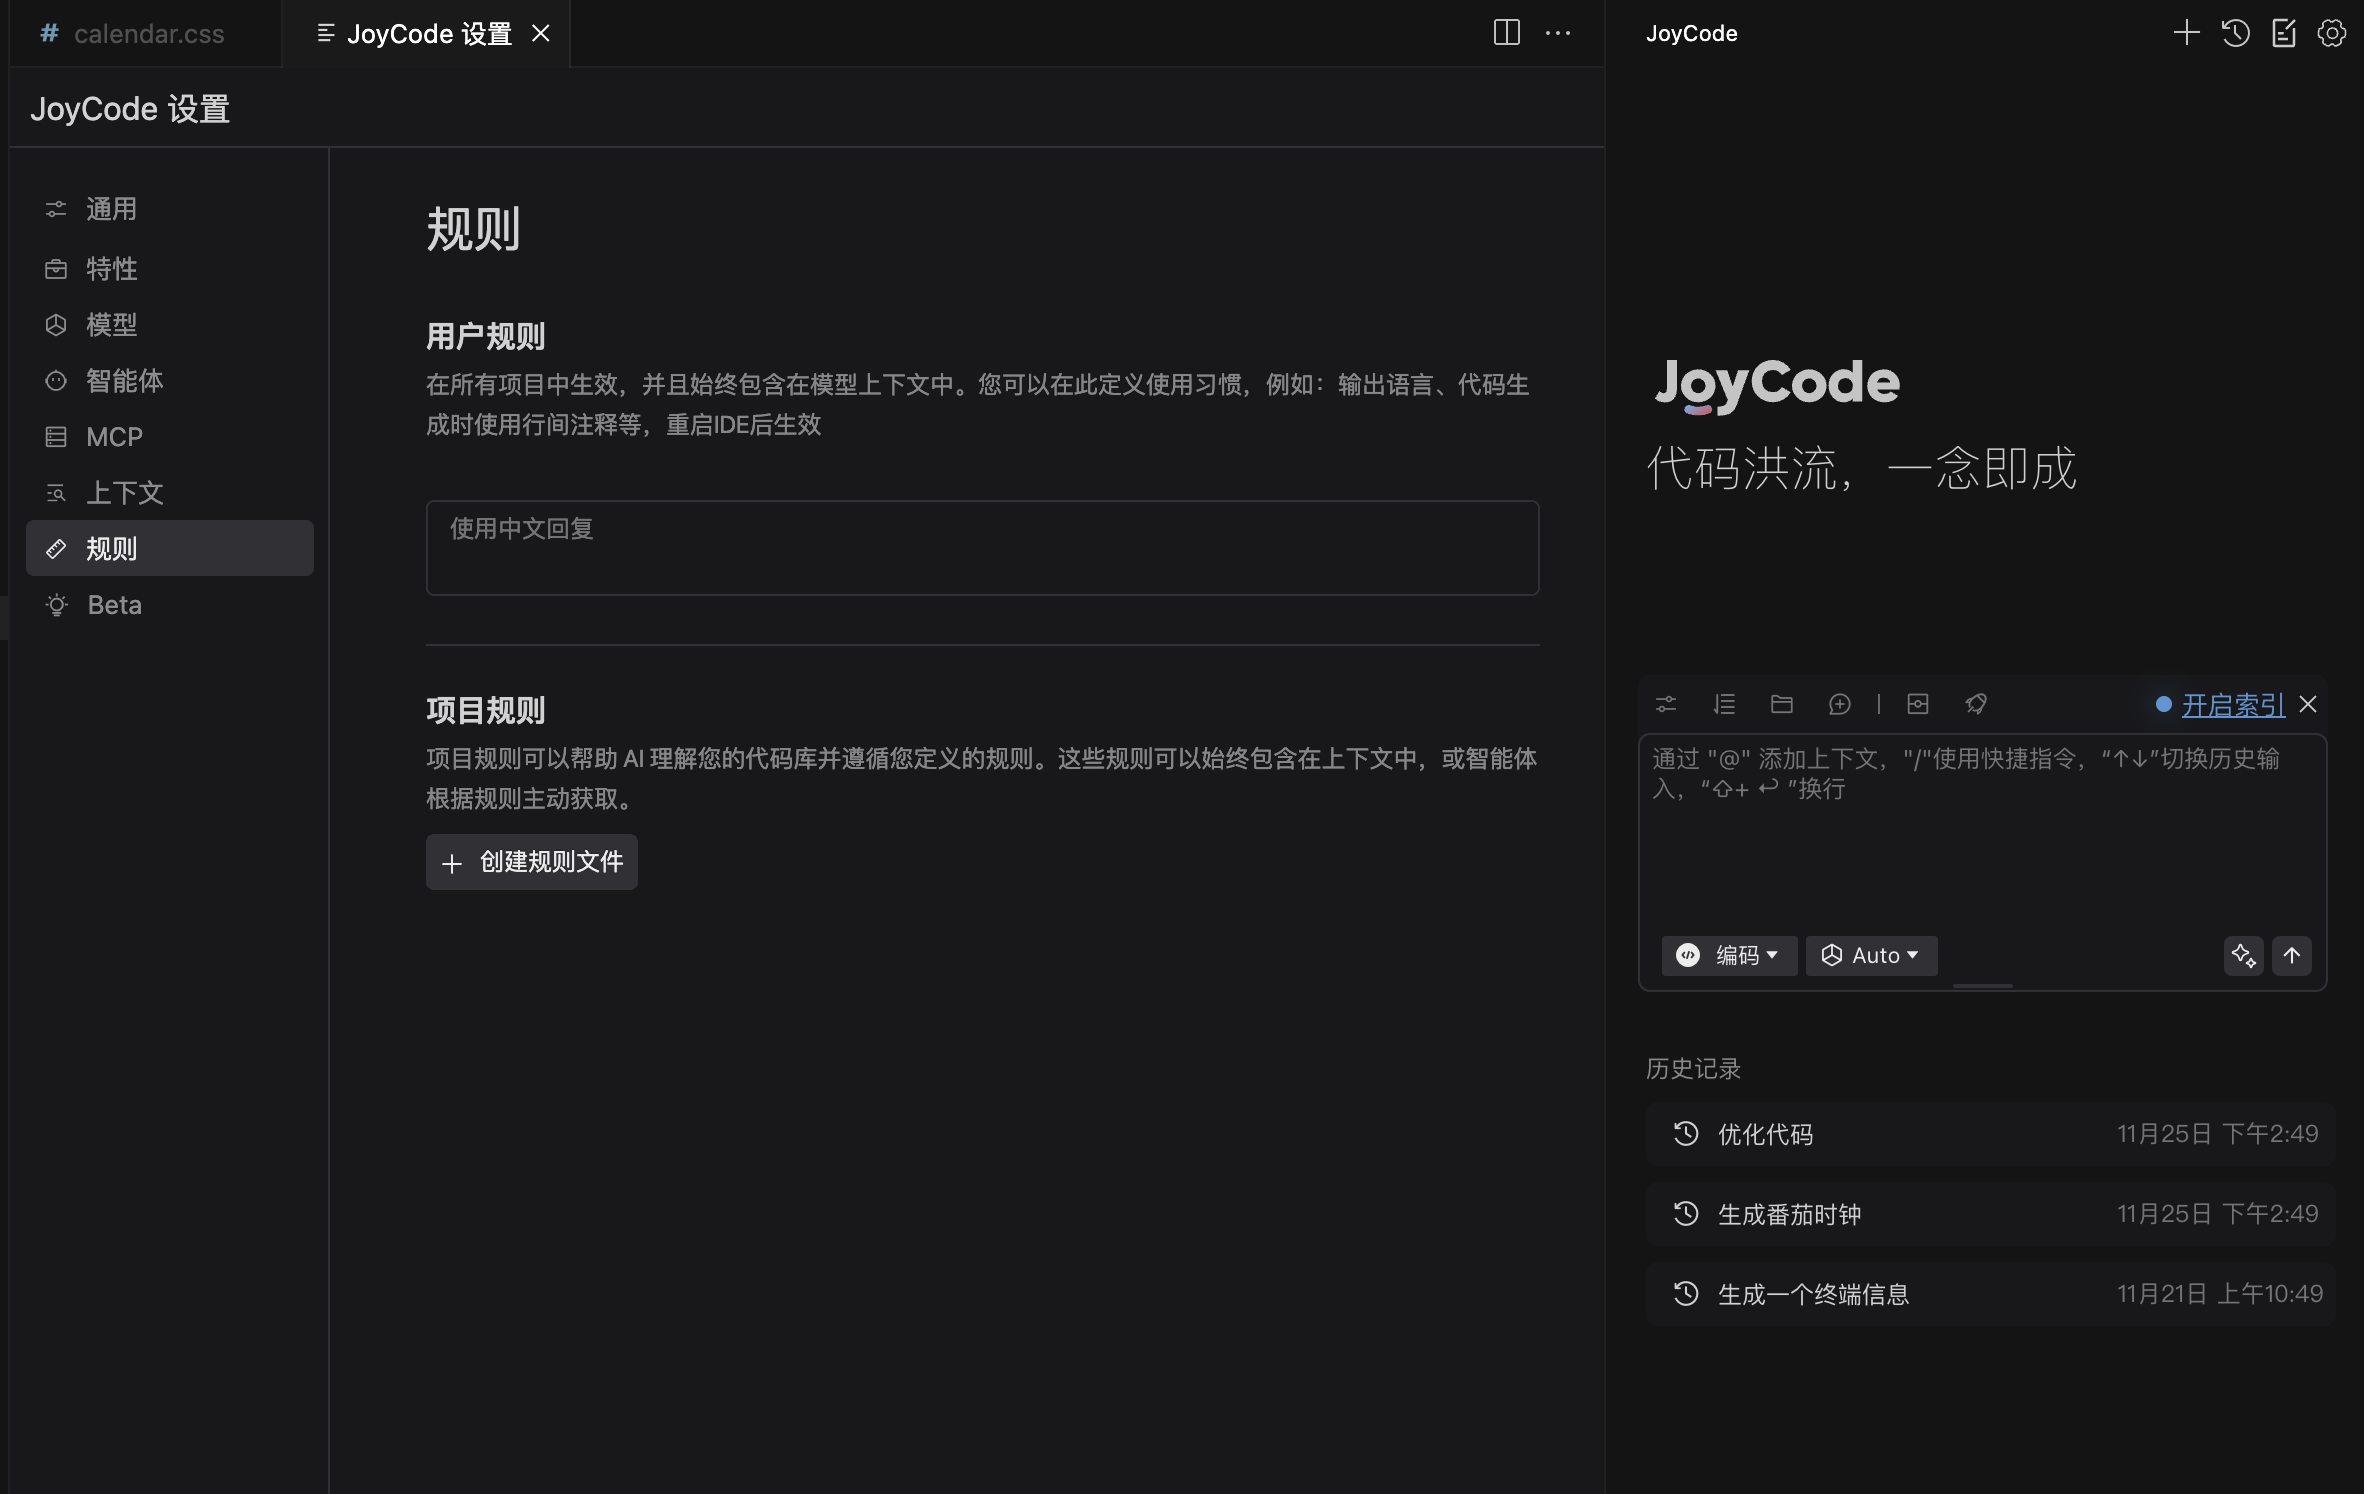The image size is (2364, 1494).
Task: Start a new conversation with the plus icon
Action: click(2186, 33)
